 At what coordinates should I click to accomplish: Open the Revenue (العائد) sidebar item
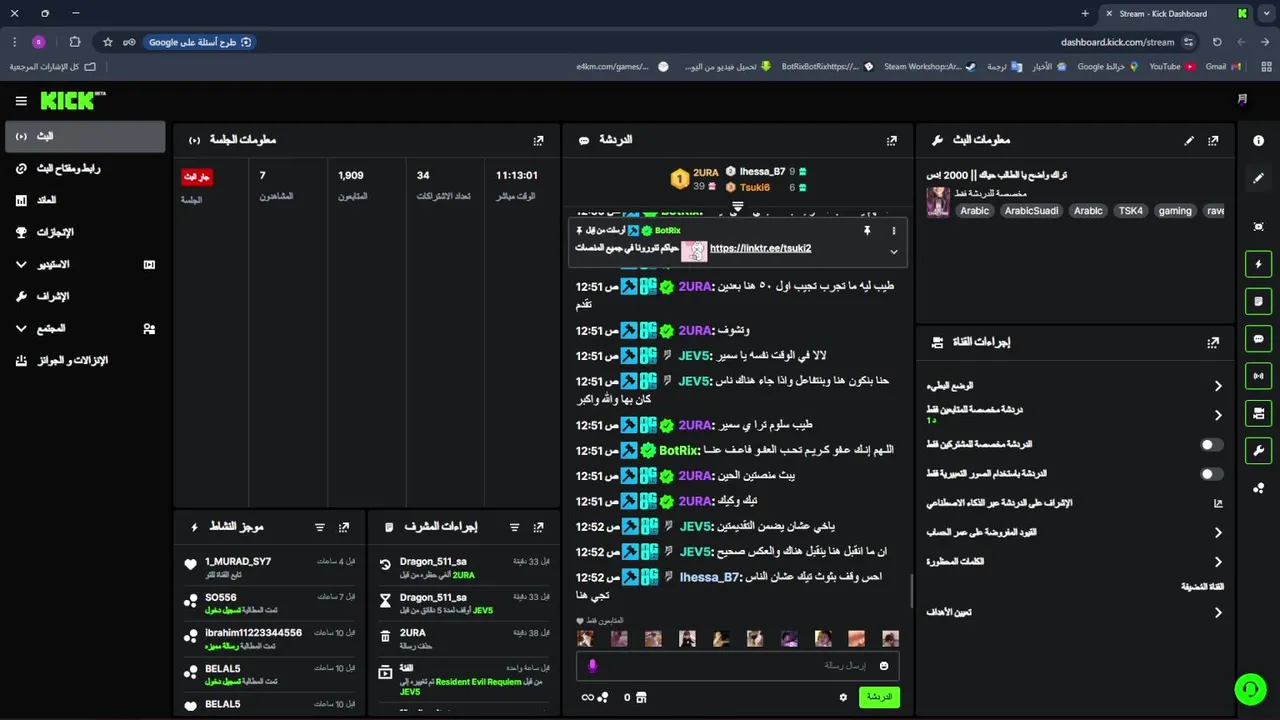click(x=85, y=200)
